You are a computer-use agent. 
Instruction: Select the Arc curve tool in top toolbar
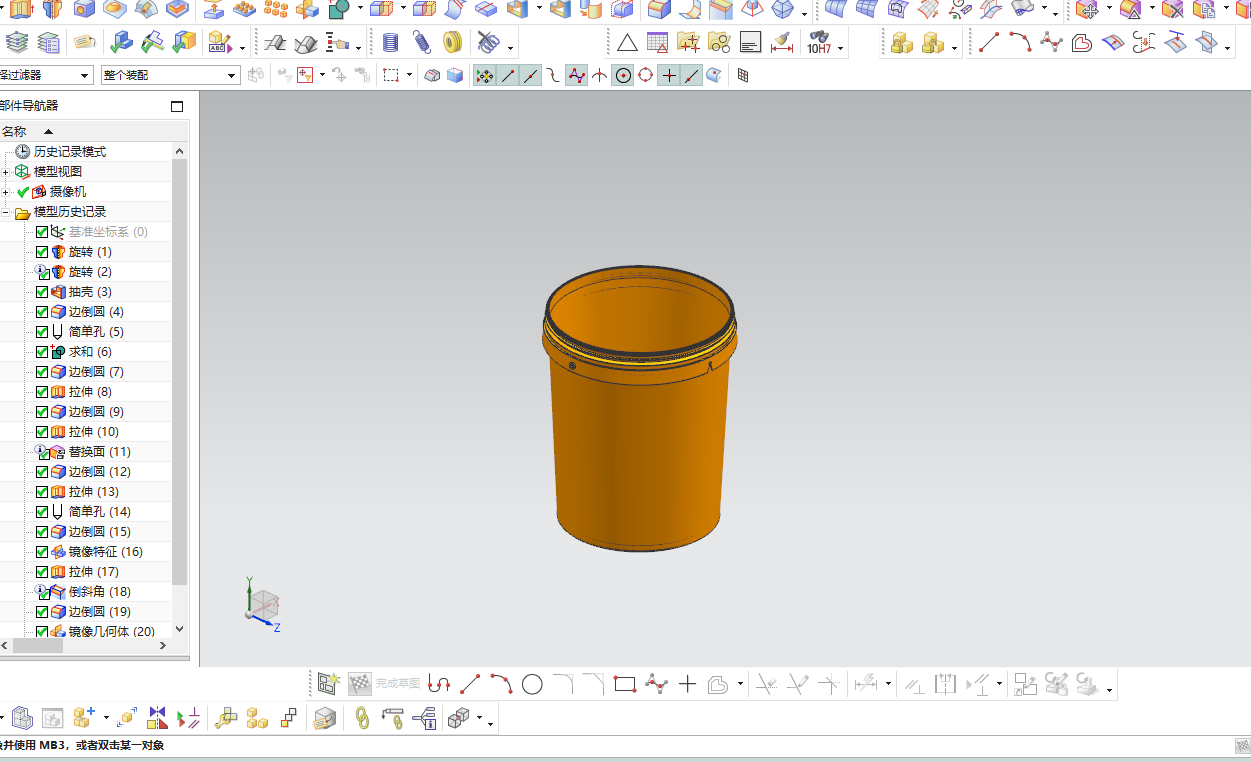1020,43
